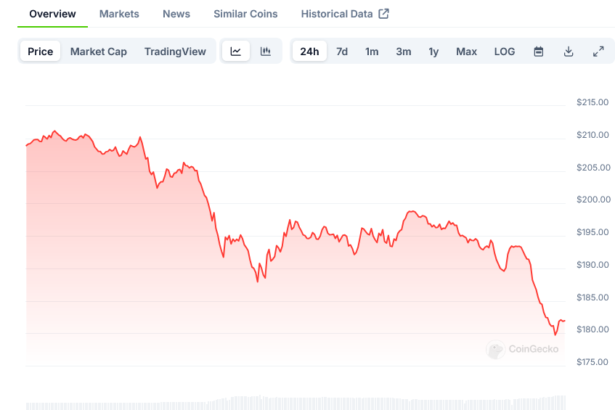615x410 pixels.
Task: Show Max time range
Action: (466, 51)
